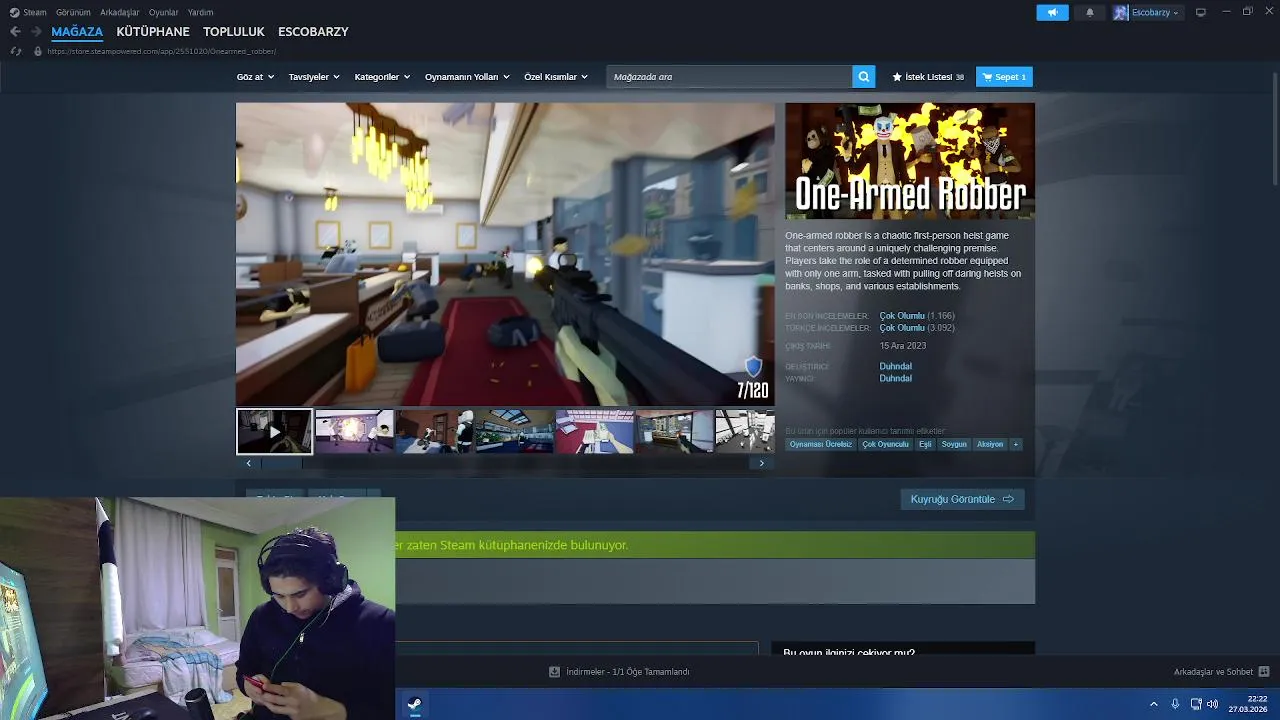Expand the Oynamanın Yolları dropdown
Screen dimensions: 1280x720
pos(467,77)
